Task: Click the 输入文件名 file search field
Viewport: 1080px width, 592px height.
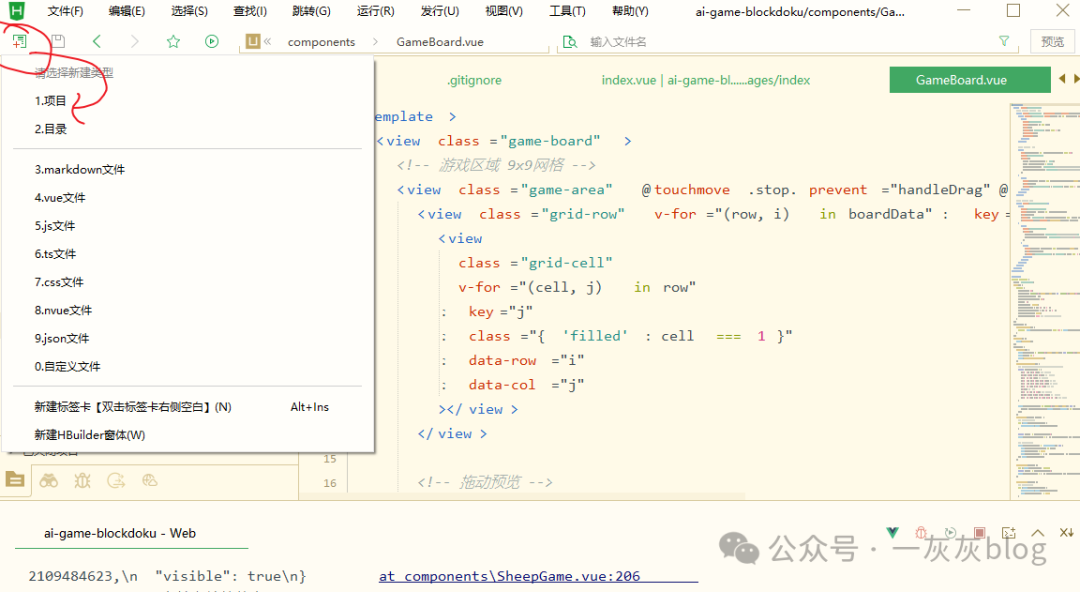Action: click(780, 42)
